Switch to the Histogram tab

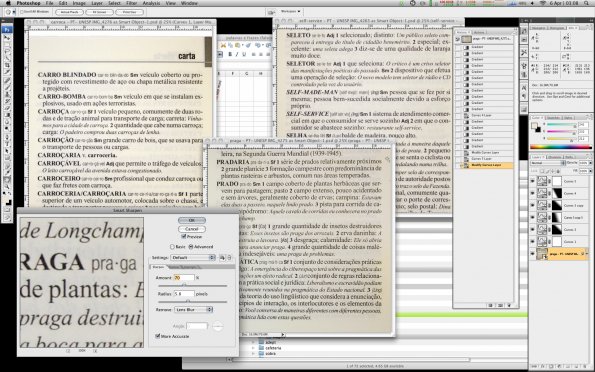[557, 28]
